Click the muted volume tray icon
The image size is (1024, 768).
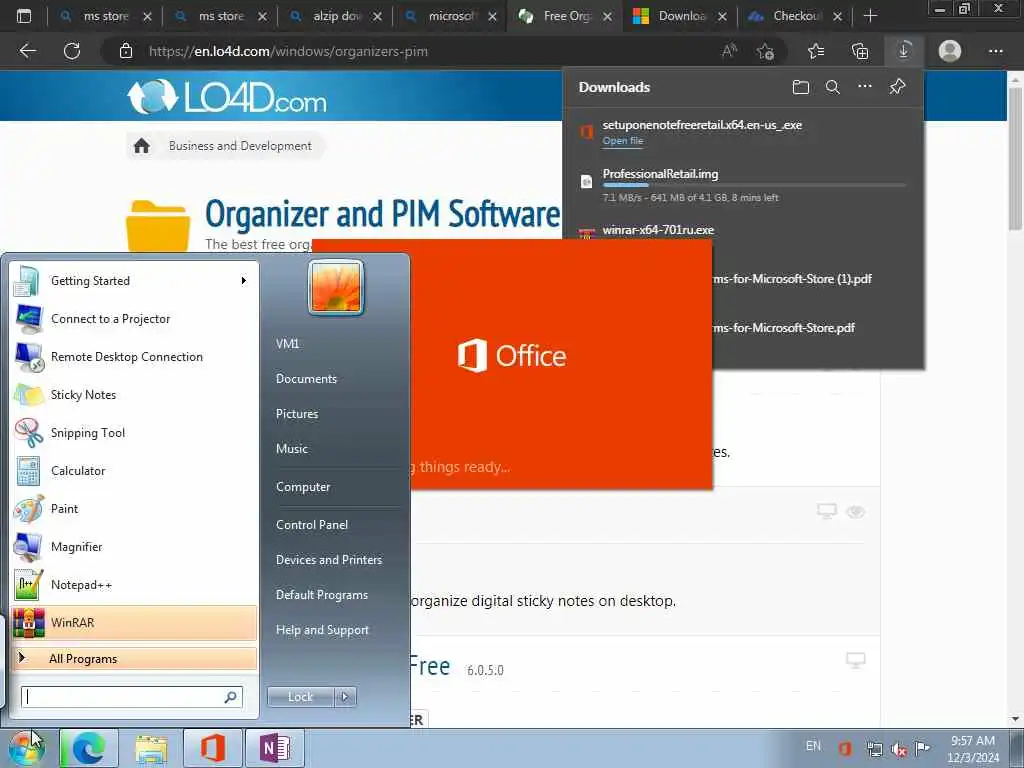[x=899, y=749]
